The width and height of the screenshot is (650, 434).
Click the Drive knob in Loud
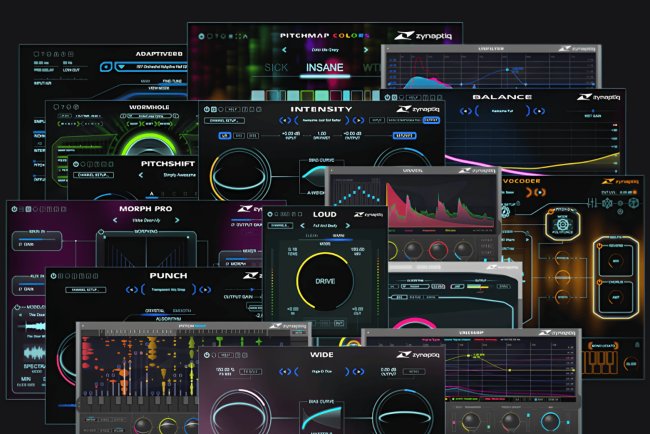[x=325, y=281]
